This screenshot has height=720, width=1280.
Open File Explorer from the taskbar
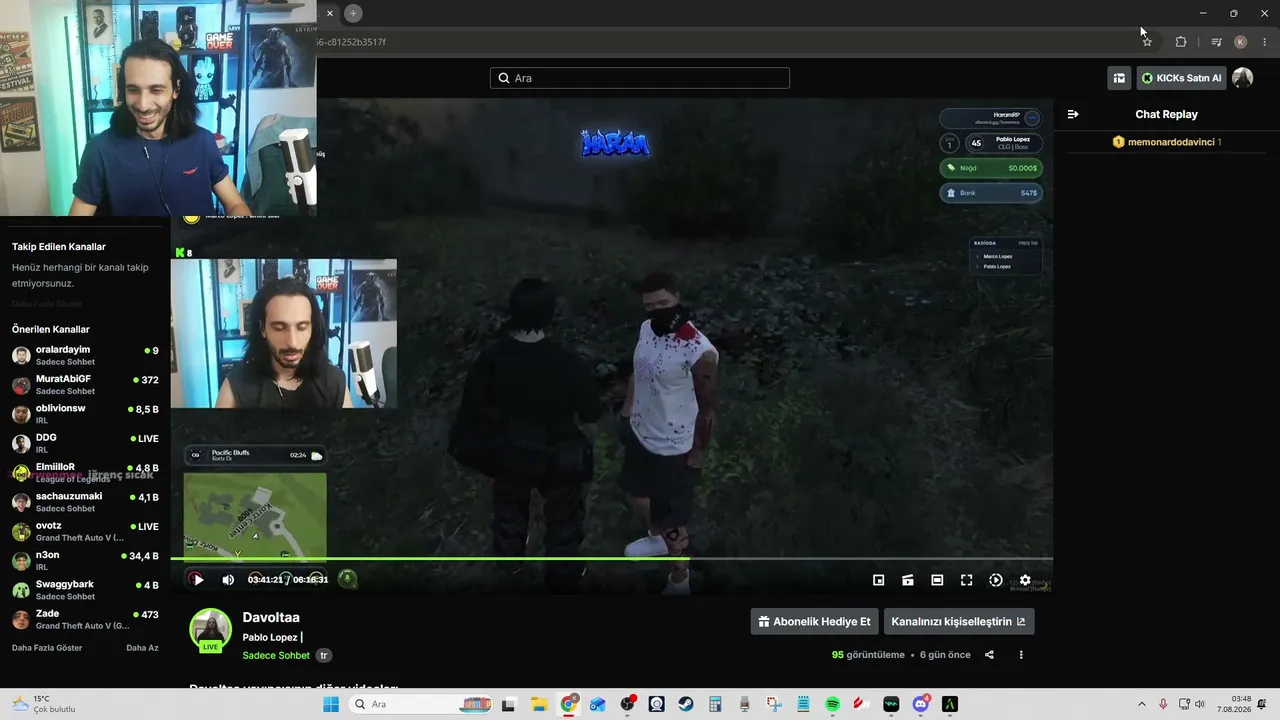pos(538,704)
